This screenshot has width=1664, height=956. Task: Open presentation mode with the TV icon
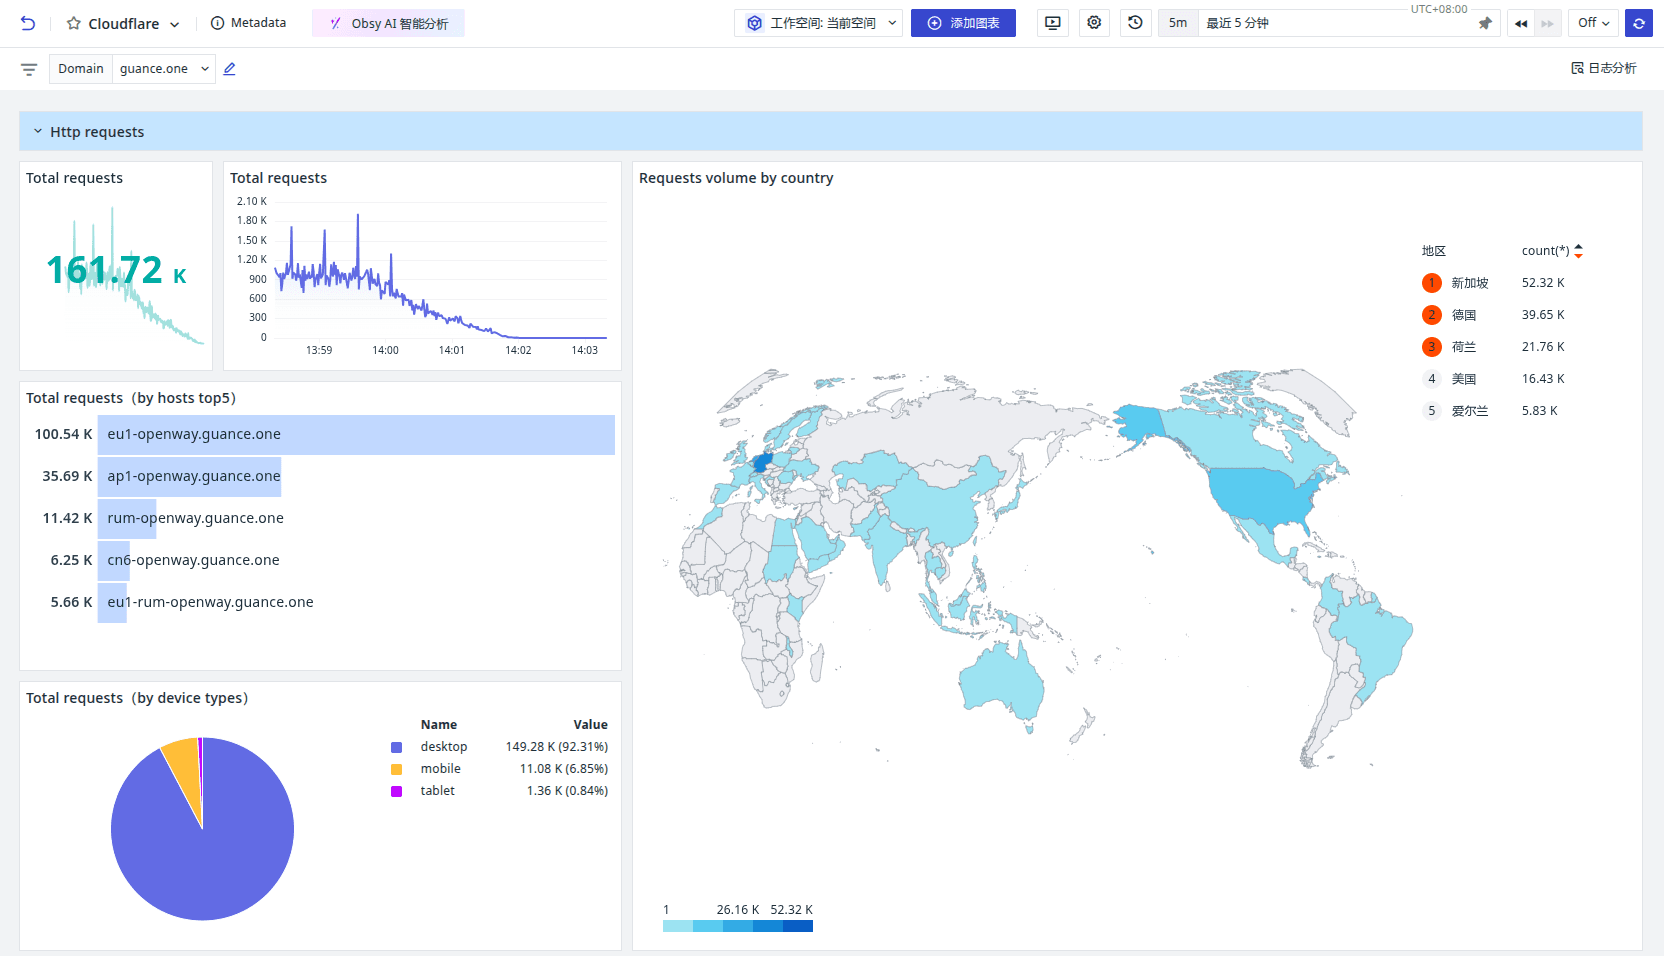[1052, 22]
